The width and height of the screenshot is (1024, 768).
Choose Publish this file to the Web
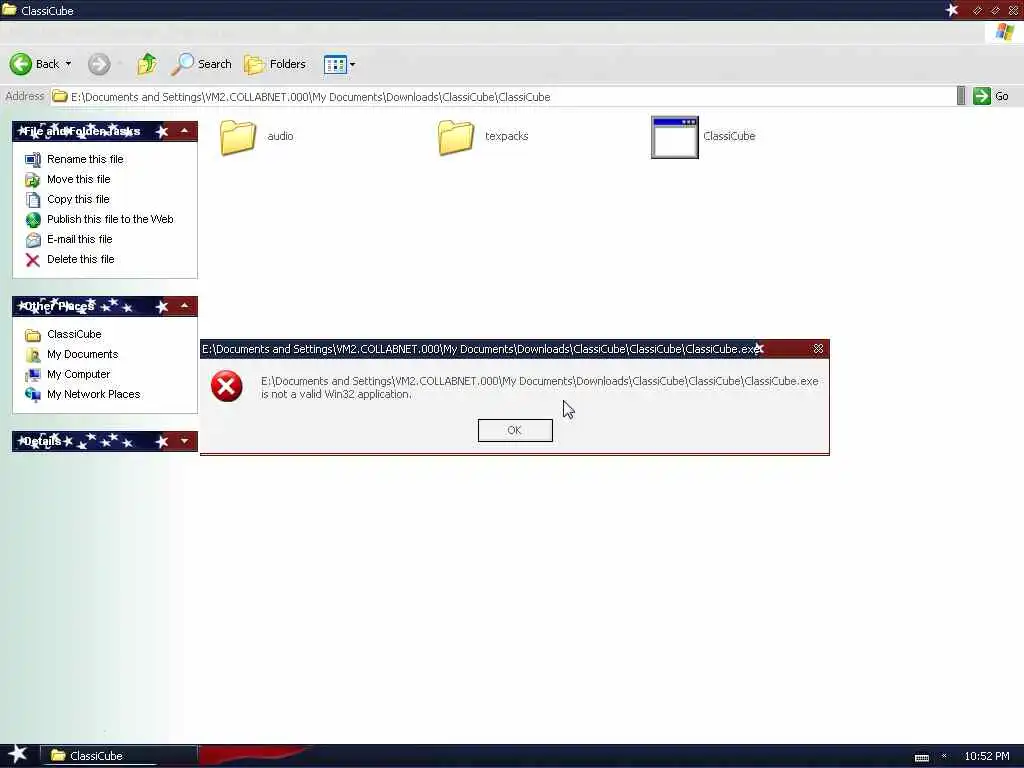point(110,219)
